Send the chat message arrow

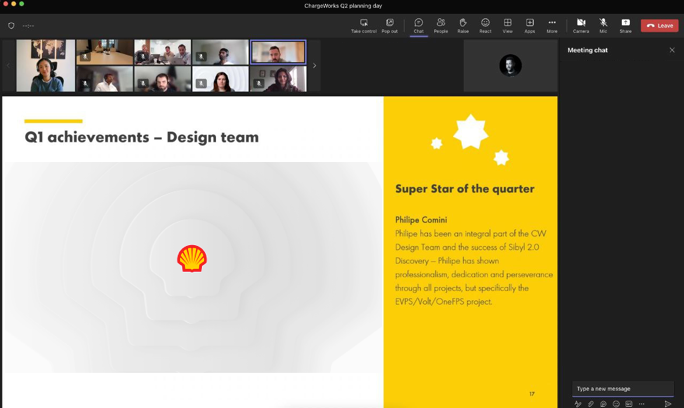[667, 404]
